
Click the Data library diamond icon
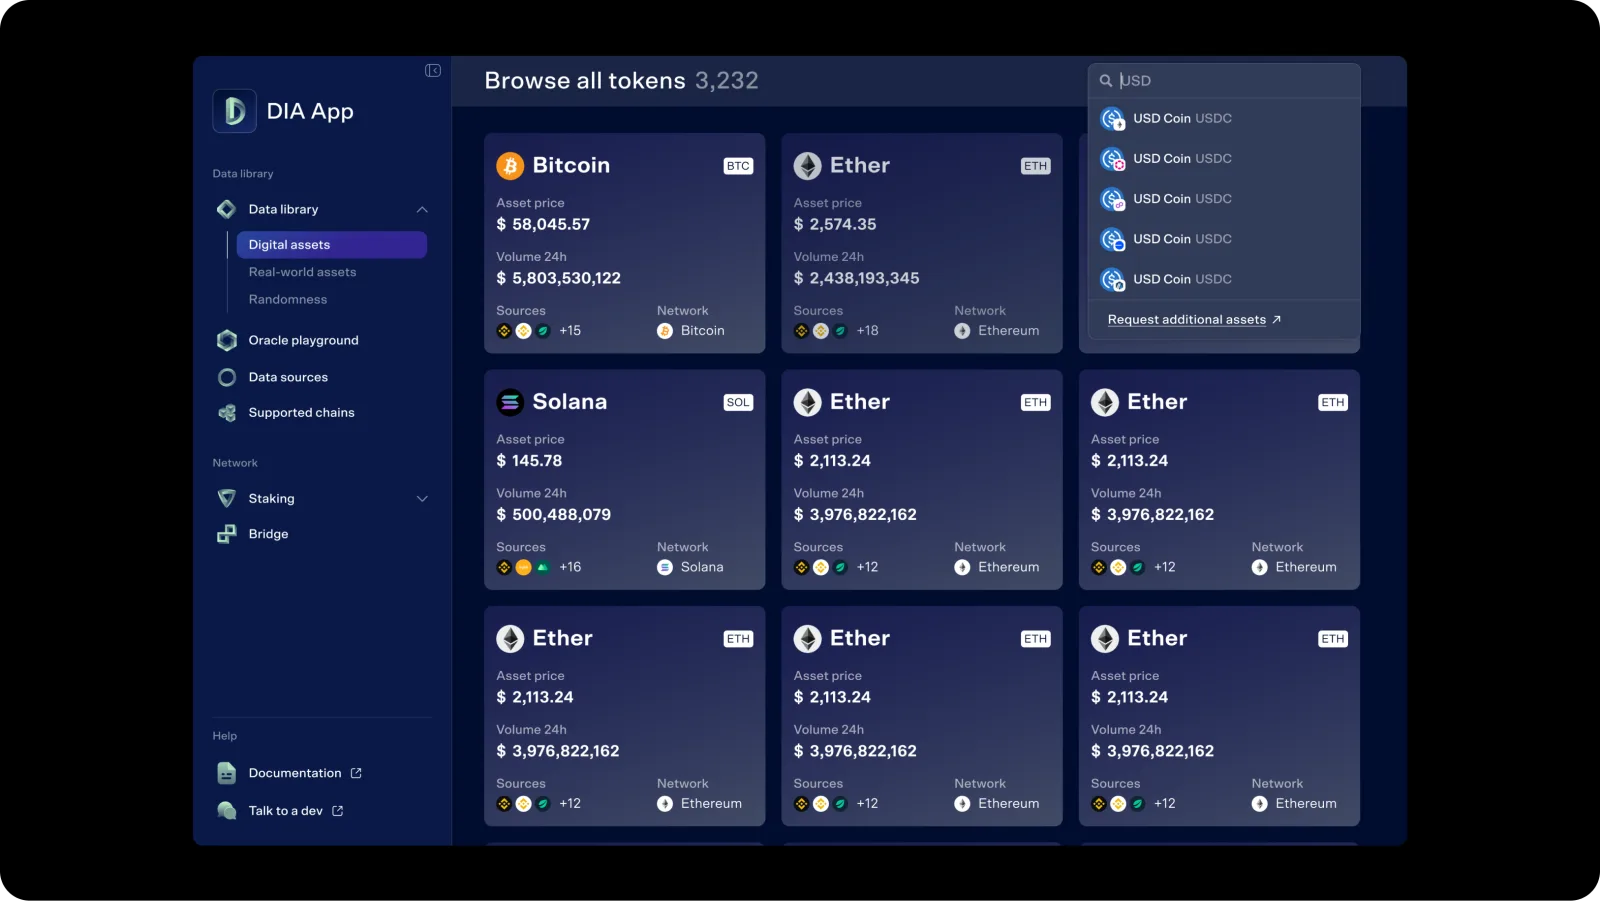[227, 209]
